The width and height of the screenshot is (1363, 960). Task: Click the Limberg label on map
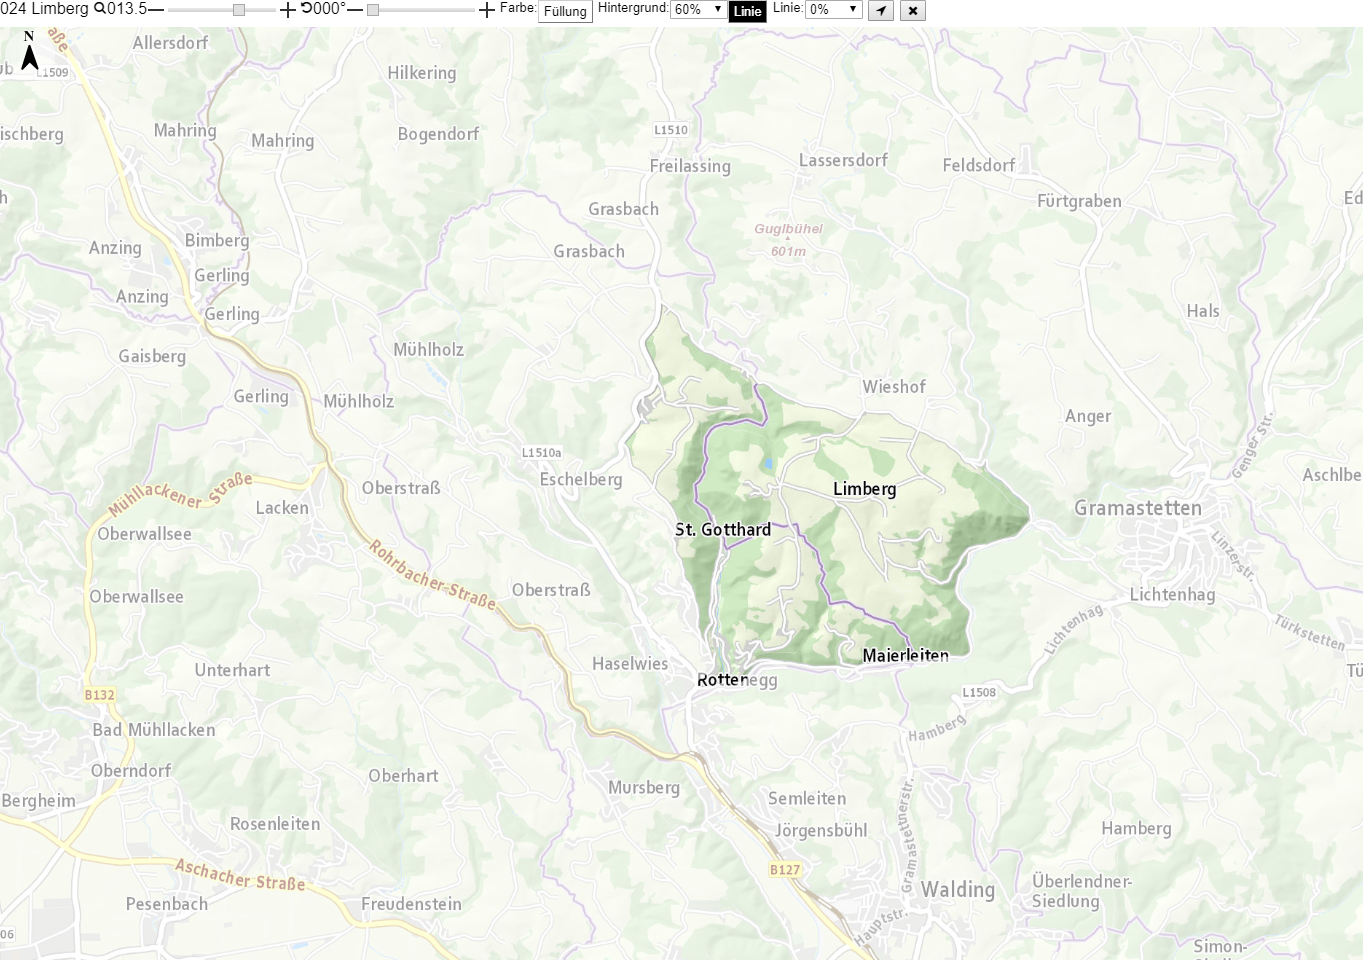(x=865, y=489)
